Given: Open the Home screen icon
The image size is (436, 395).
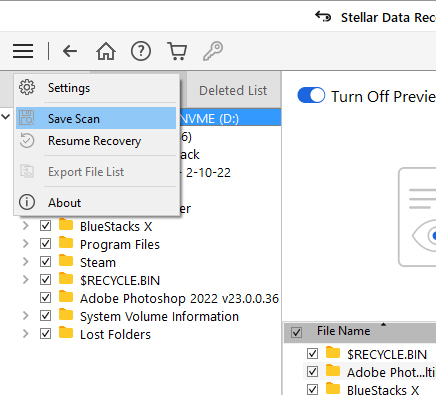Looking at the screenshot, I should tap(106, 51).
